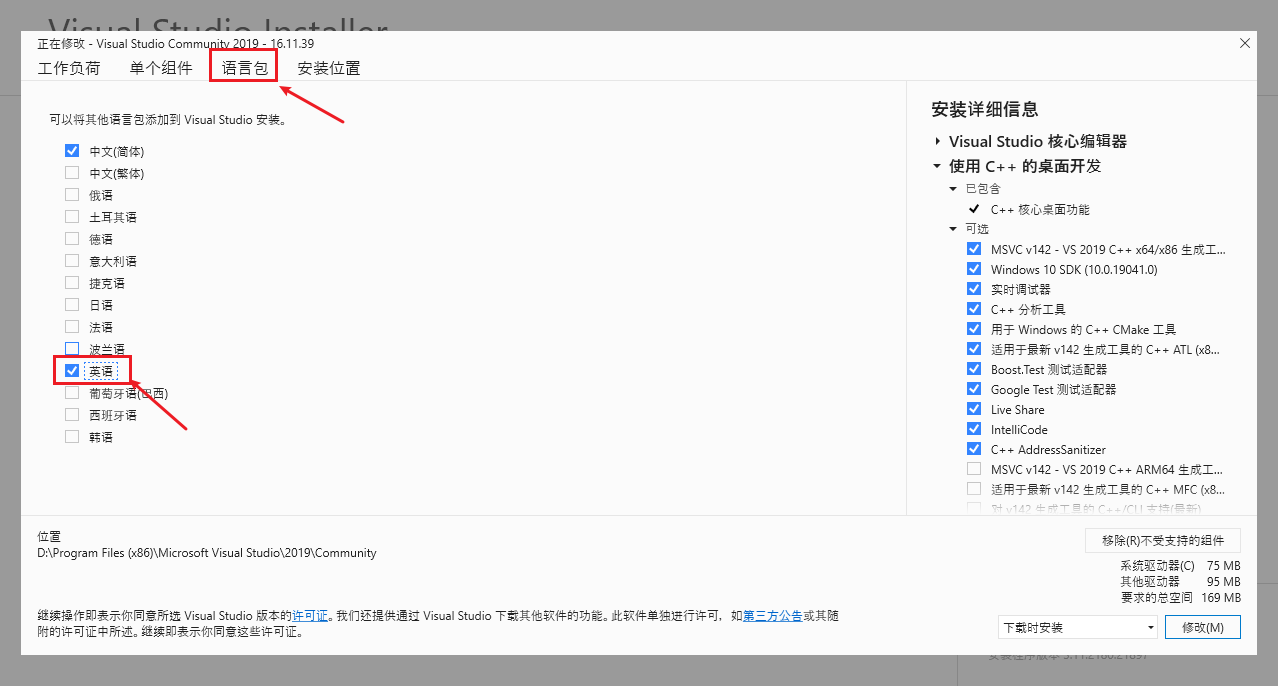
Task: Collapse the 已包含 group
Action: tap(953, 189)
